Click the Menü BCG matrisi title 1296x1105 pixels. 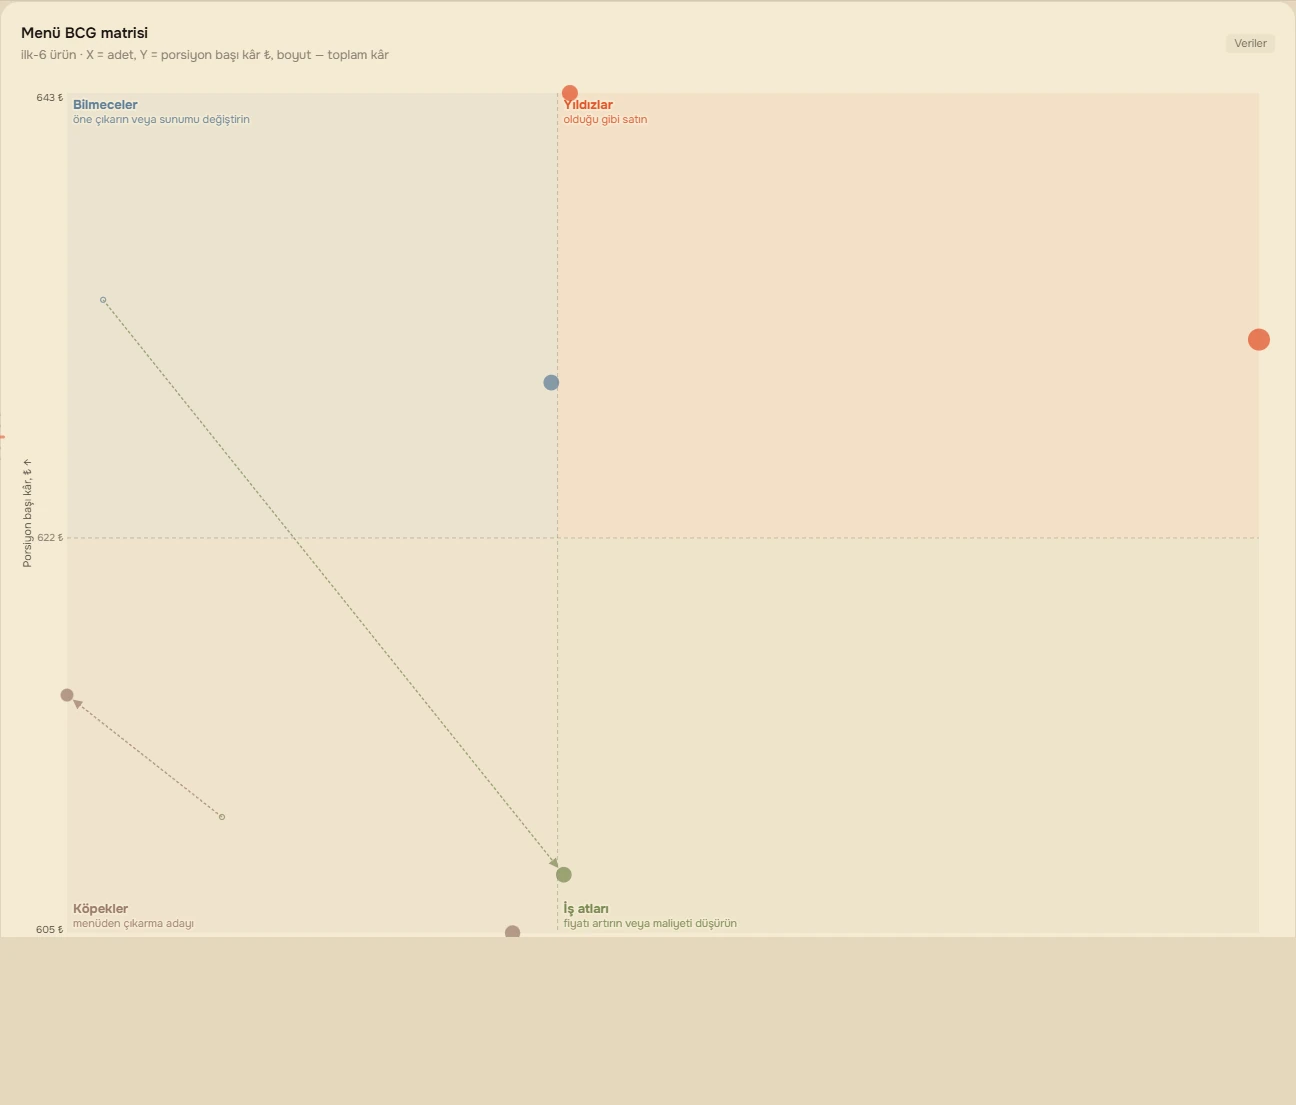click(x=84, y=33)
